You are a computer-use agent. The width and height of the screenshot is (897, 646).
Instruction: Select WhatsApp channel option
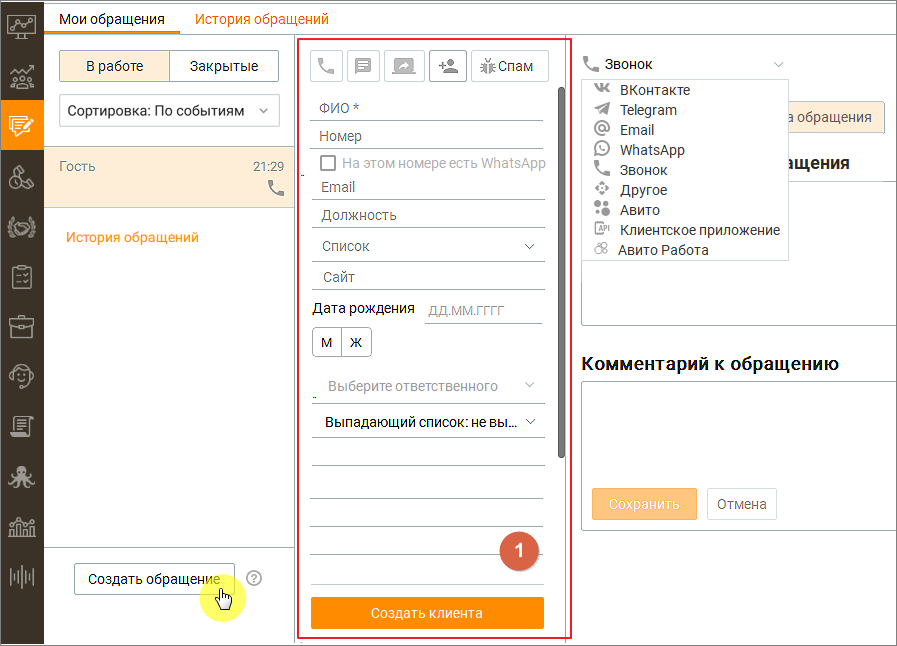coord(652,150)
